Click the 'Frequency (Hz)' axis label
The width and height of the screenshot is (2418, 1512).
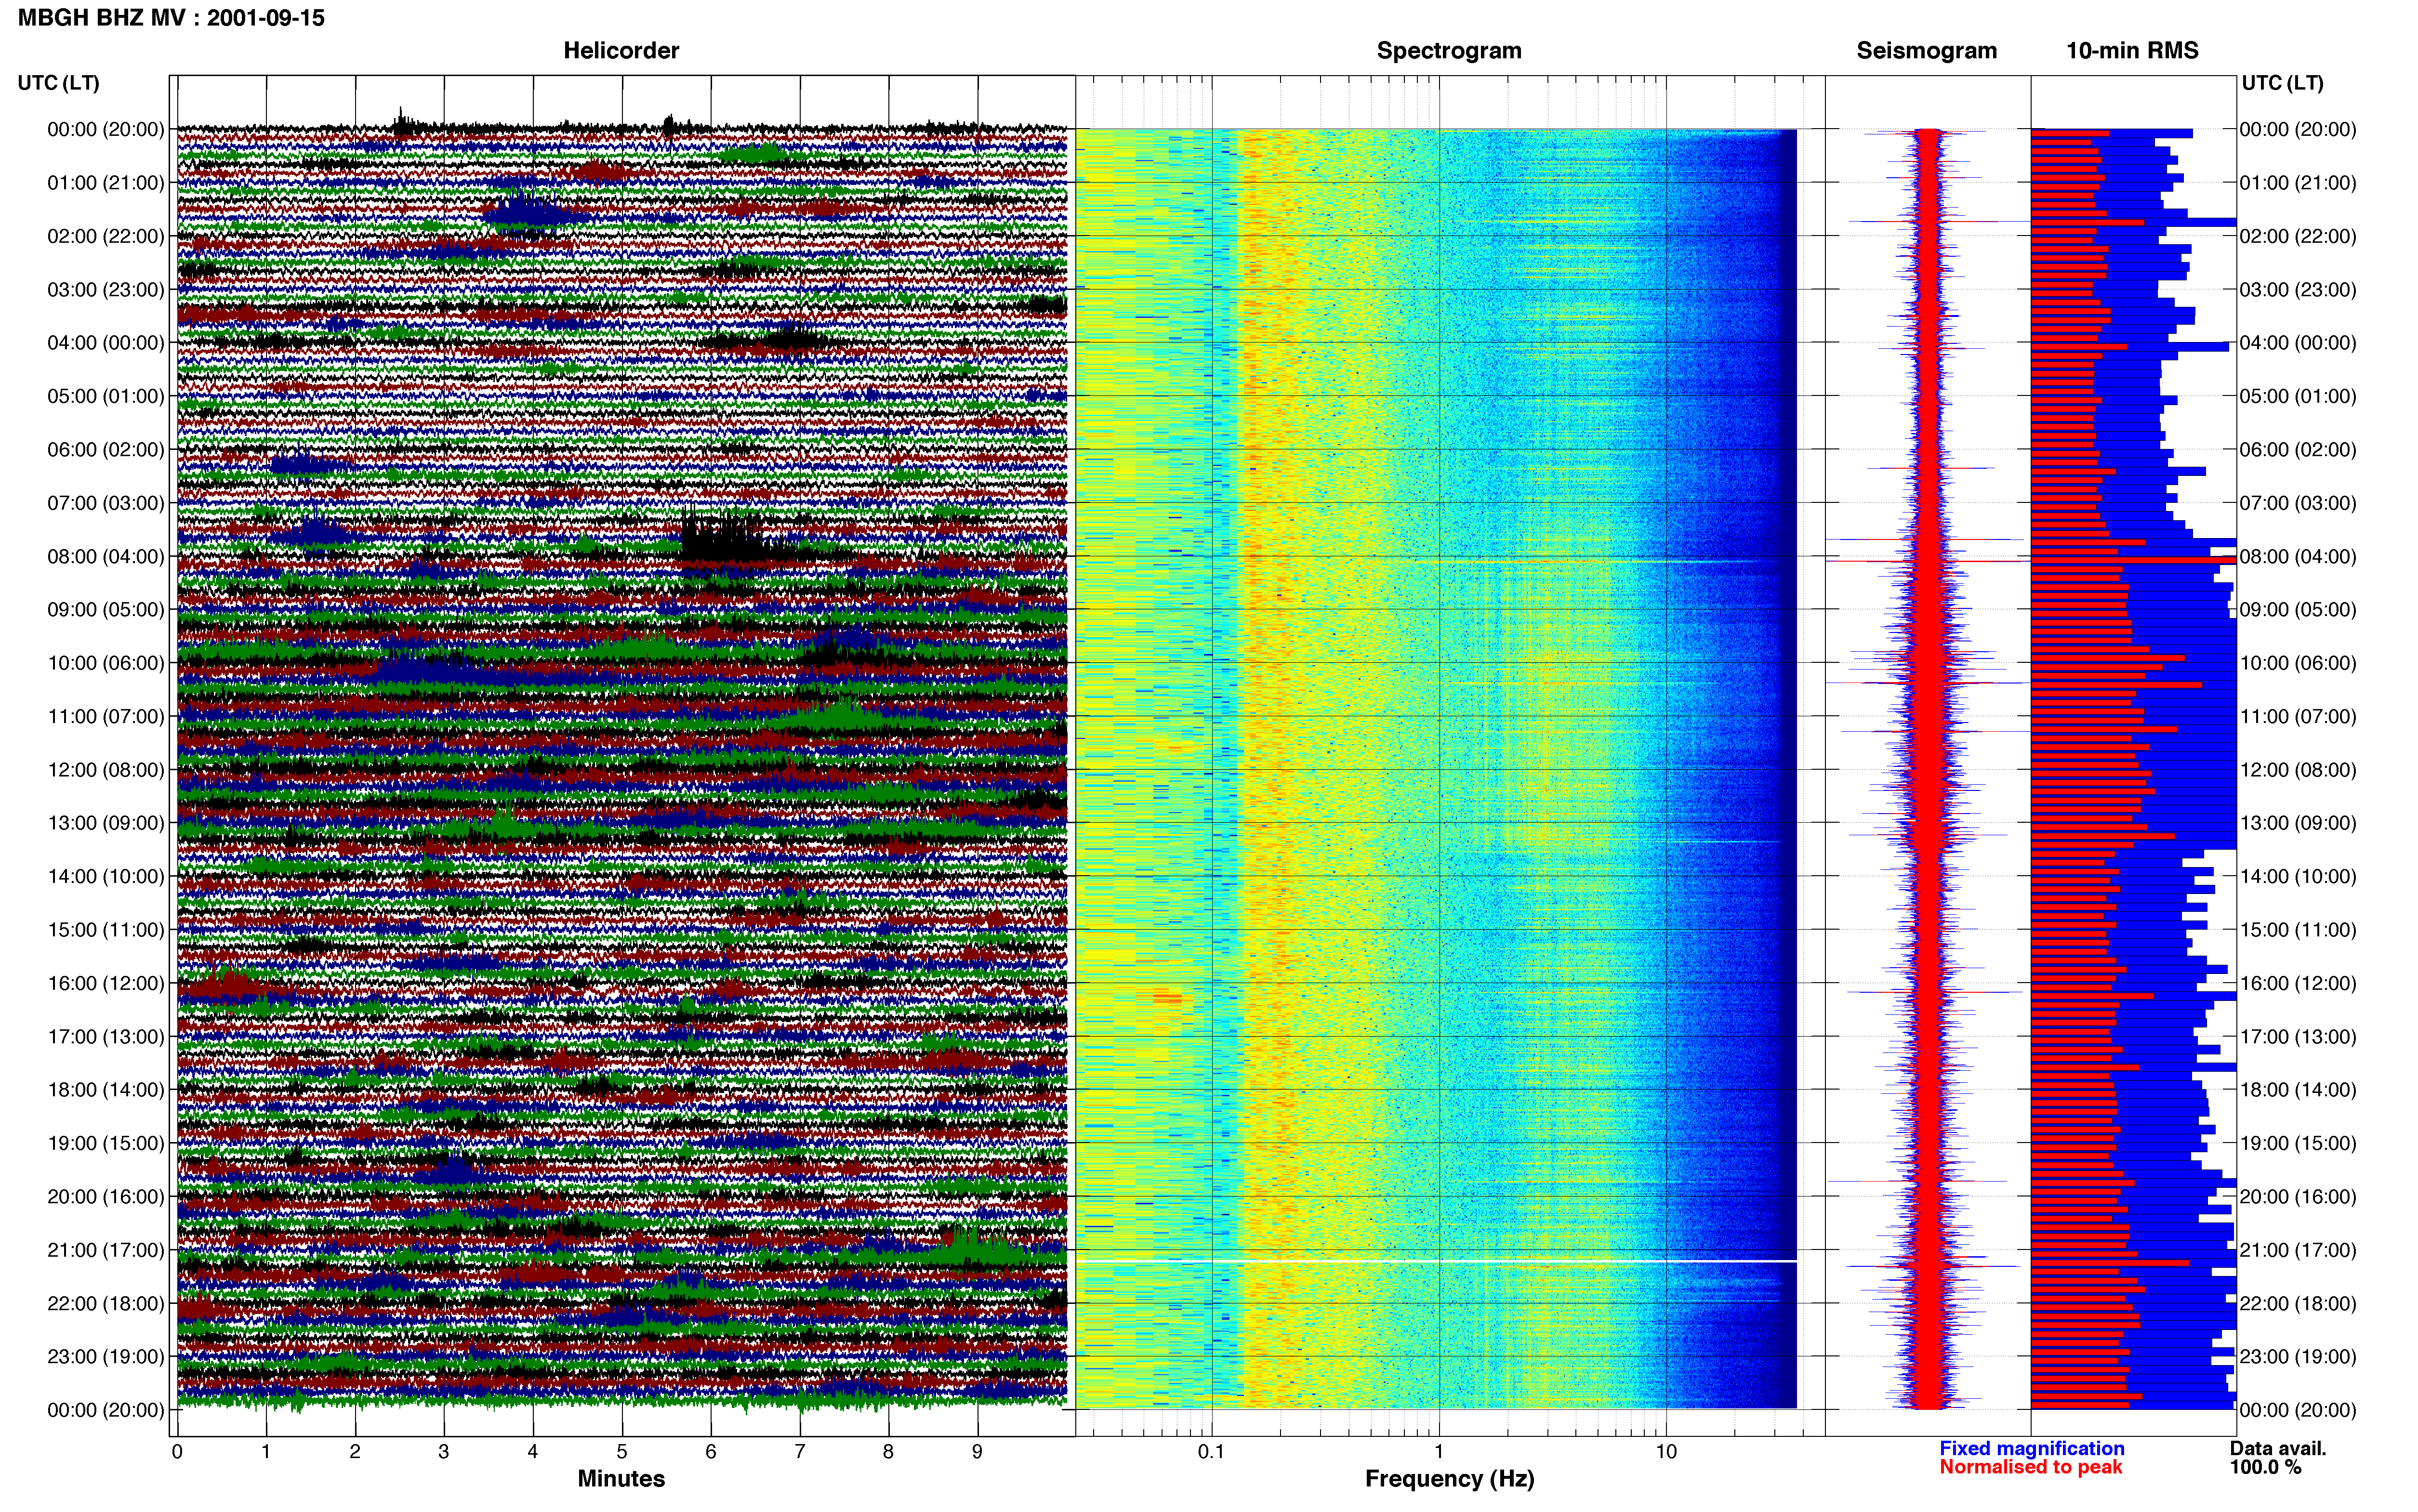tap(1449, 1479)
